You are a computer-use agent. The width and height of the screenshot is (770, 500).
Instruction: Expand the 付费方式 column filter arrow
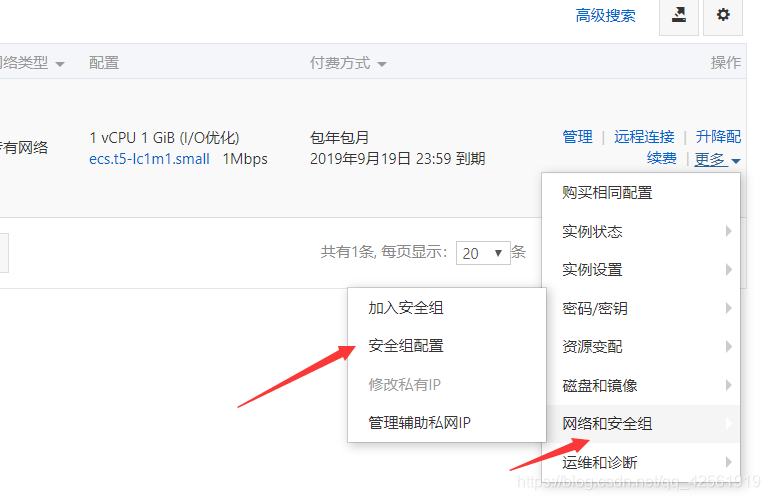382,64
